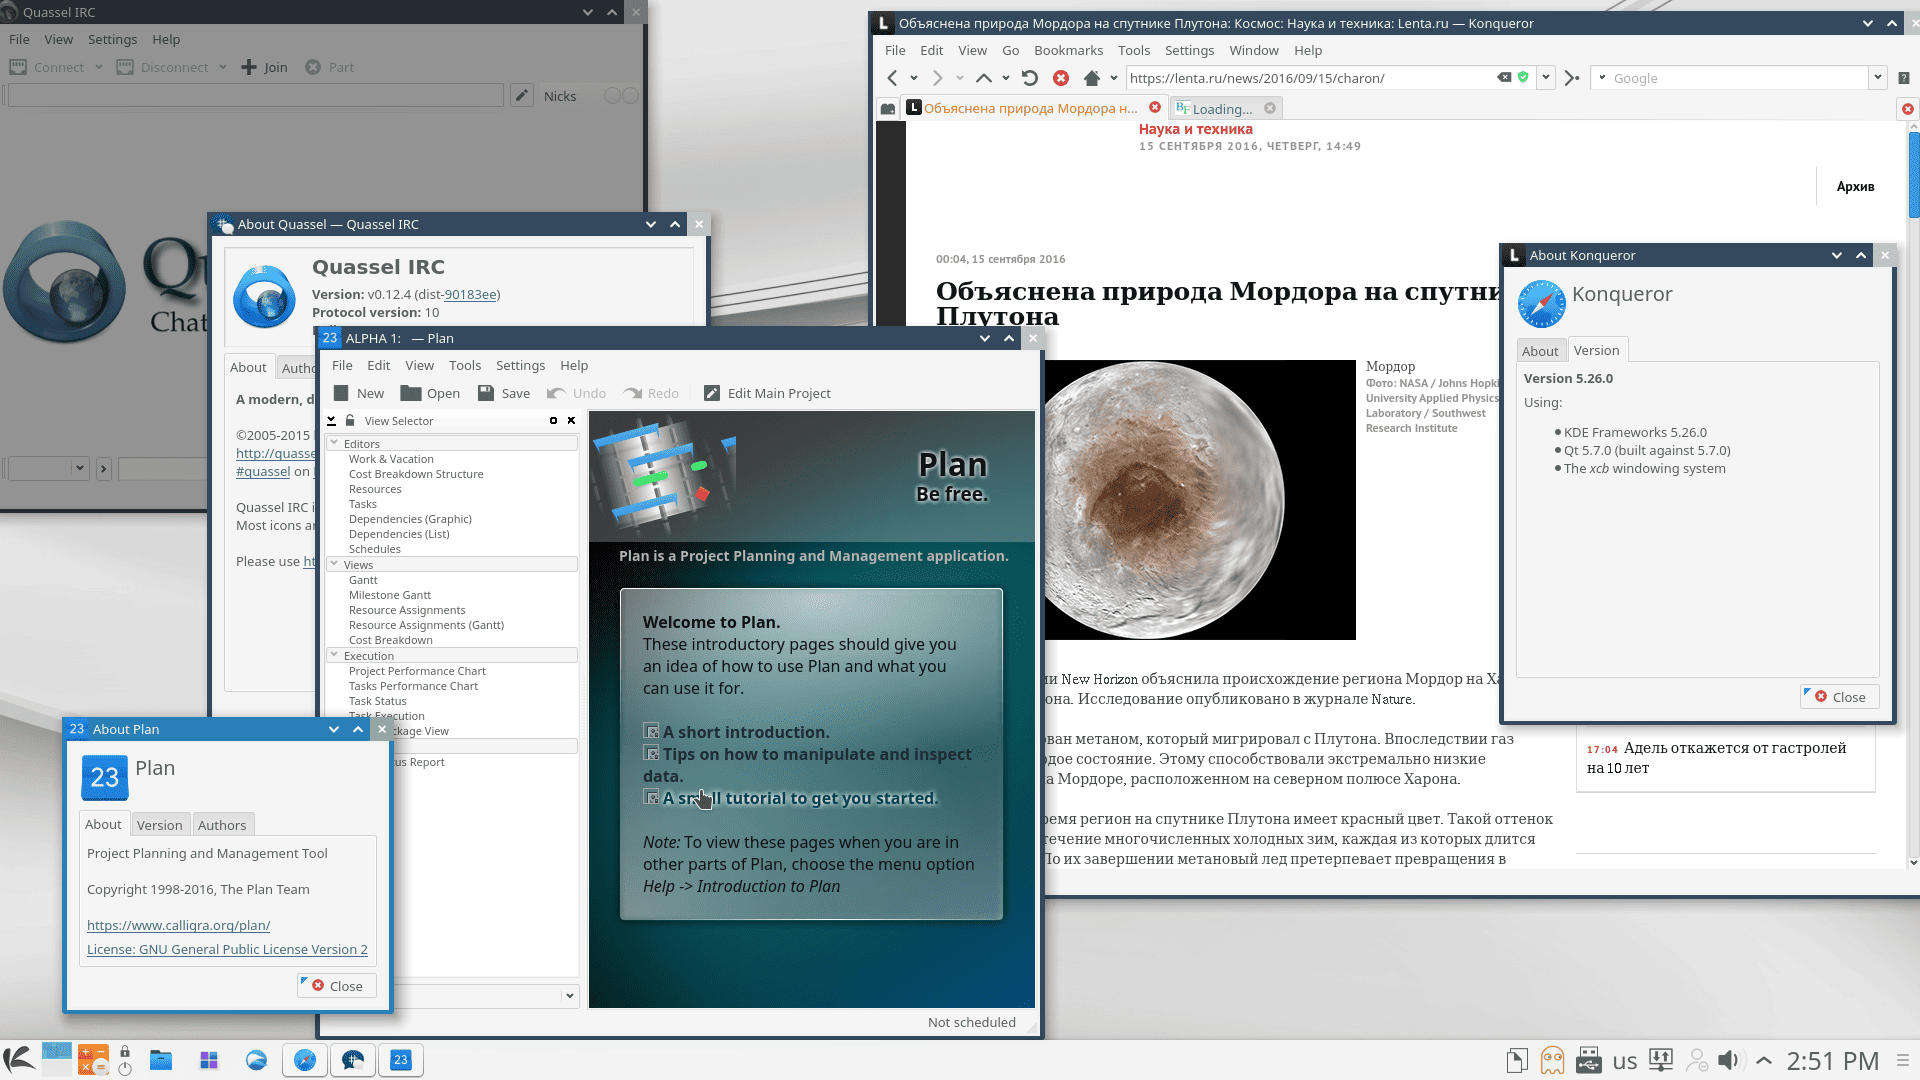Open the Tools menu in Plan
Viewport: 1920px width, 1080px height.
pos(465,365)
